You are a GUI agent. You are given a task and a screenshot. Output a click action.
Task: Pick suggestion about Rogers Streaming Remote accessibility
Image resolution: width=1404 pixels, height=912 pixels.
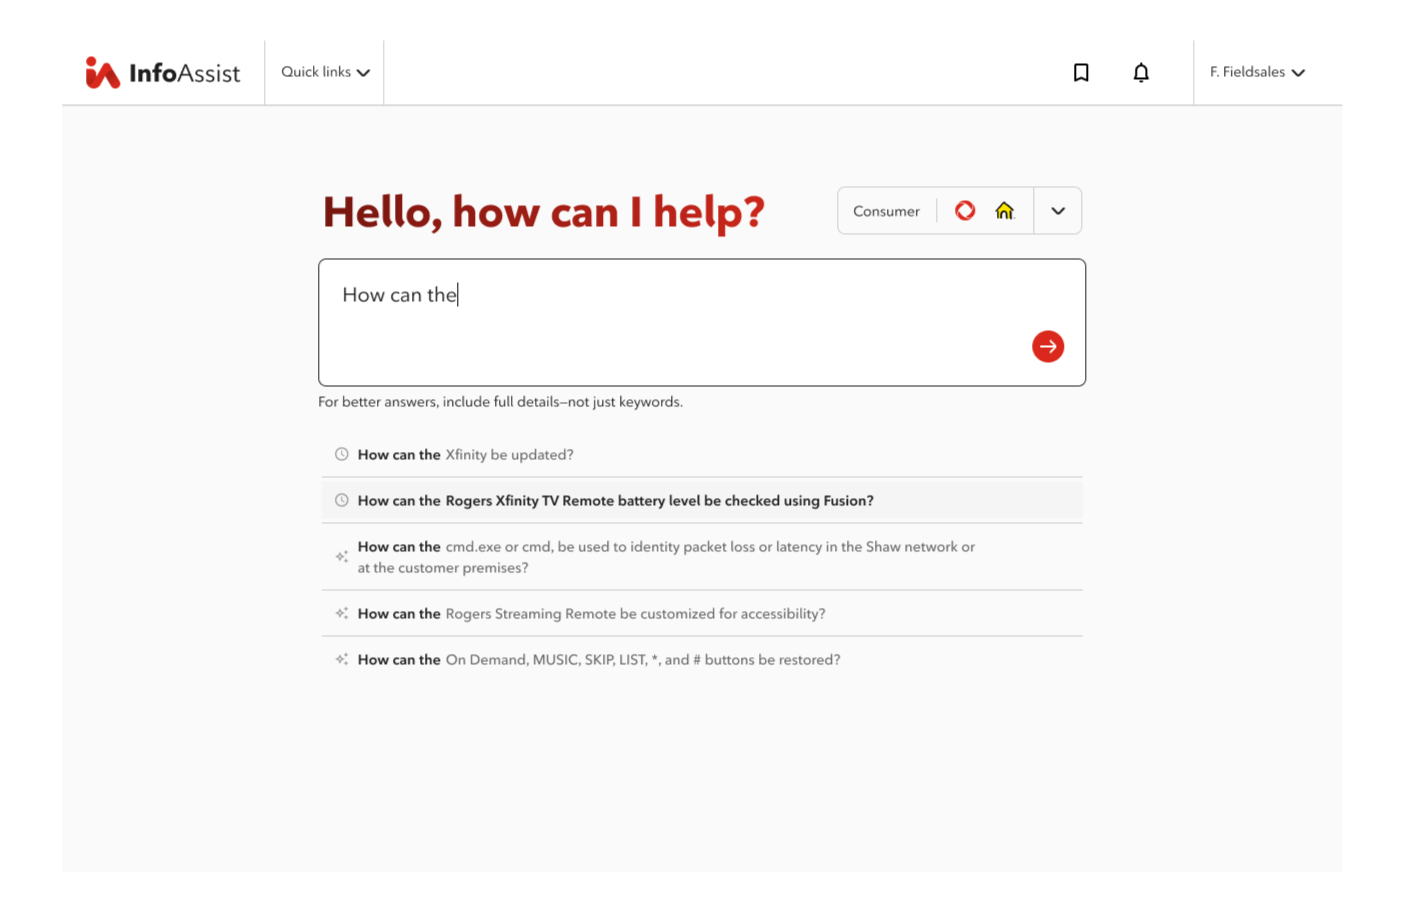702,613
